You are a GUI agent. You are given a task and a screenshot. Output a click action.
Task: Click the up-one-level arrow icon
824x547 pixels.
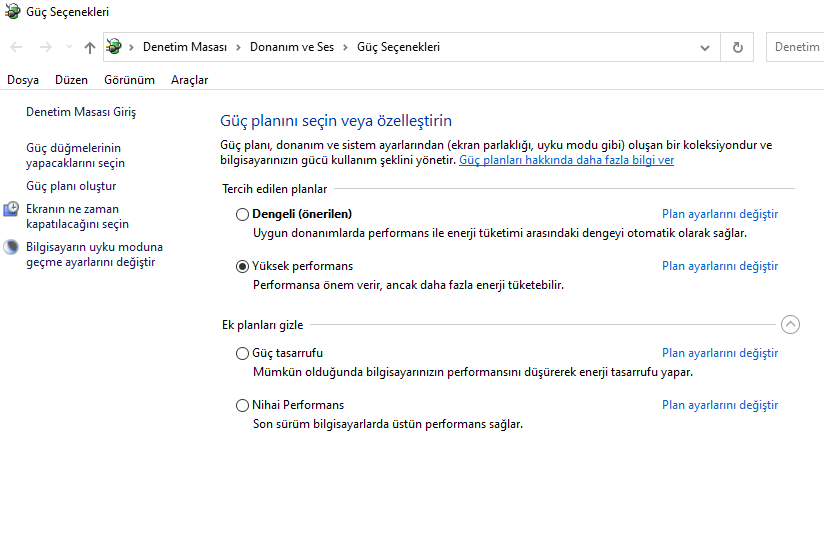[x=90, y=47]
